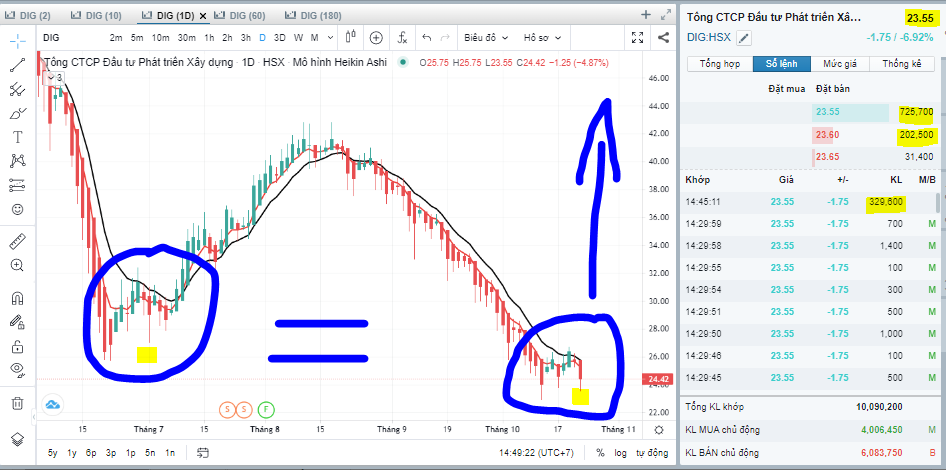Open the indicators fx menu
Viewport: 946px width, 470px height.
(x=402, y=37)
